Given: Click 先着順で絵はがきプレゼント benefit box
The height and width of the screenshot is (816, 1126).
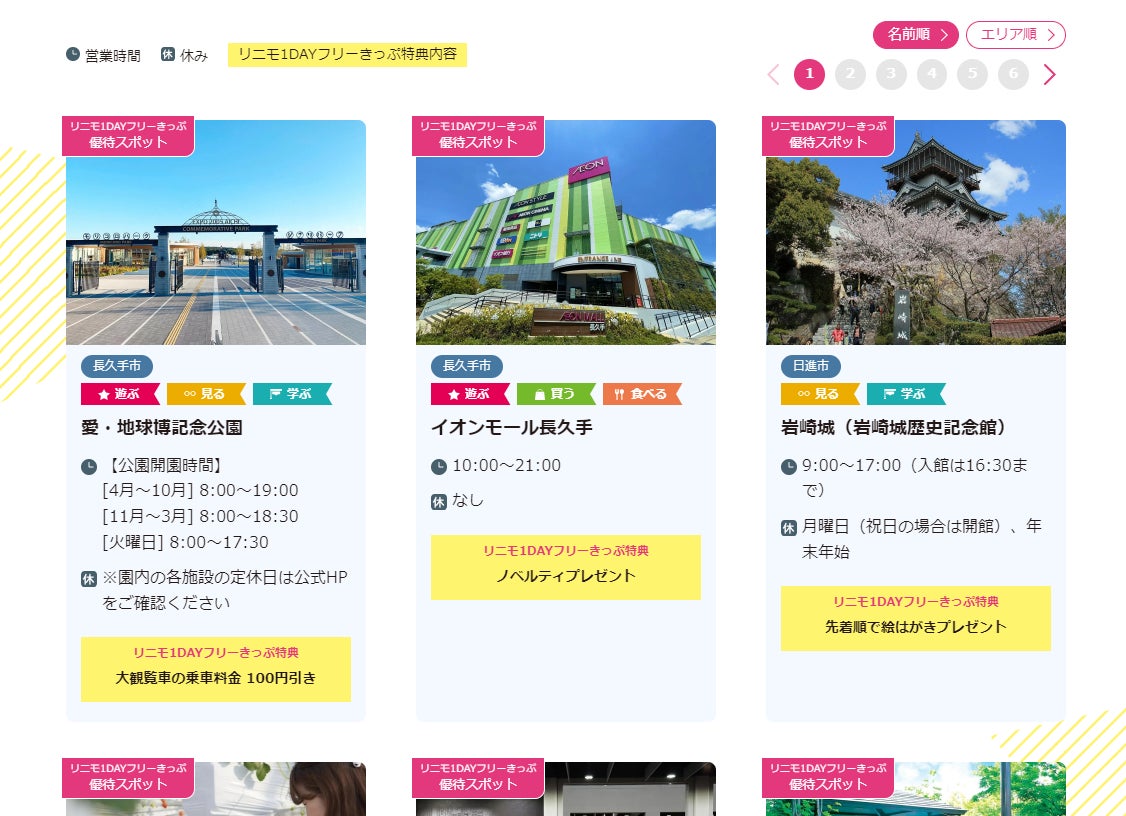Looking at the screenshot, I should [x=916, y=618].
